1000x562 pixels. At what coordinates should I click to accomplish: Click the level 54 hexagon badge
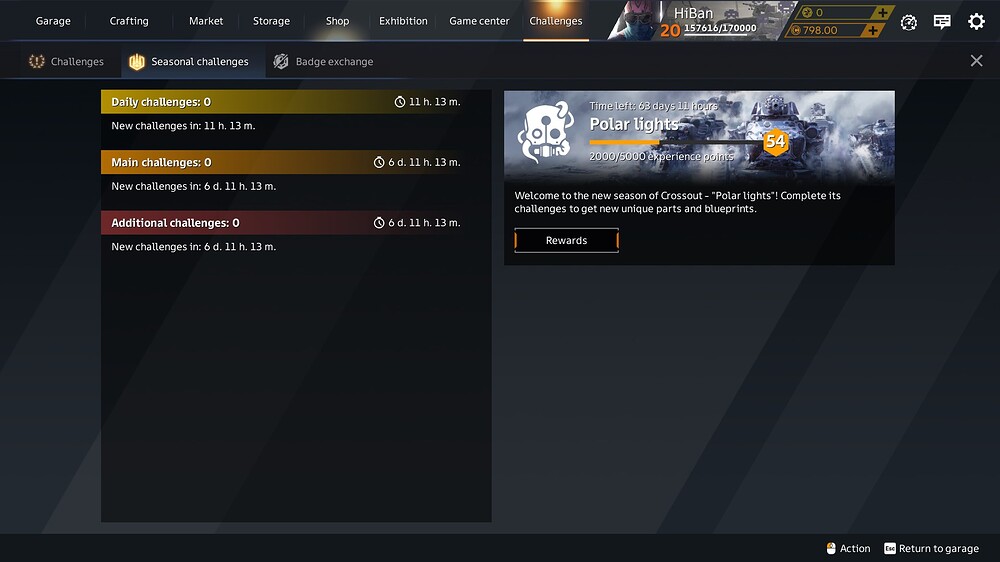tap(775, 141)
